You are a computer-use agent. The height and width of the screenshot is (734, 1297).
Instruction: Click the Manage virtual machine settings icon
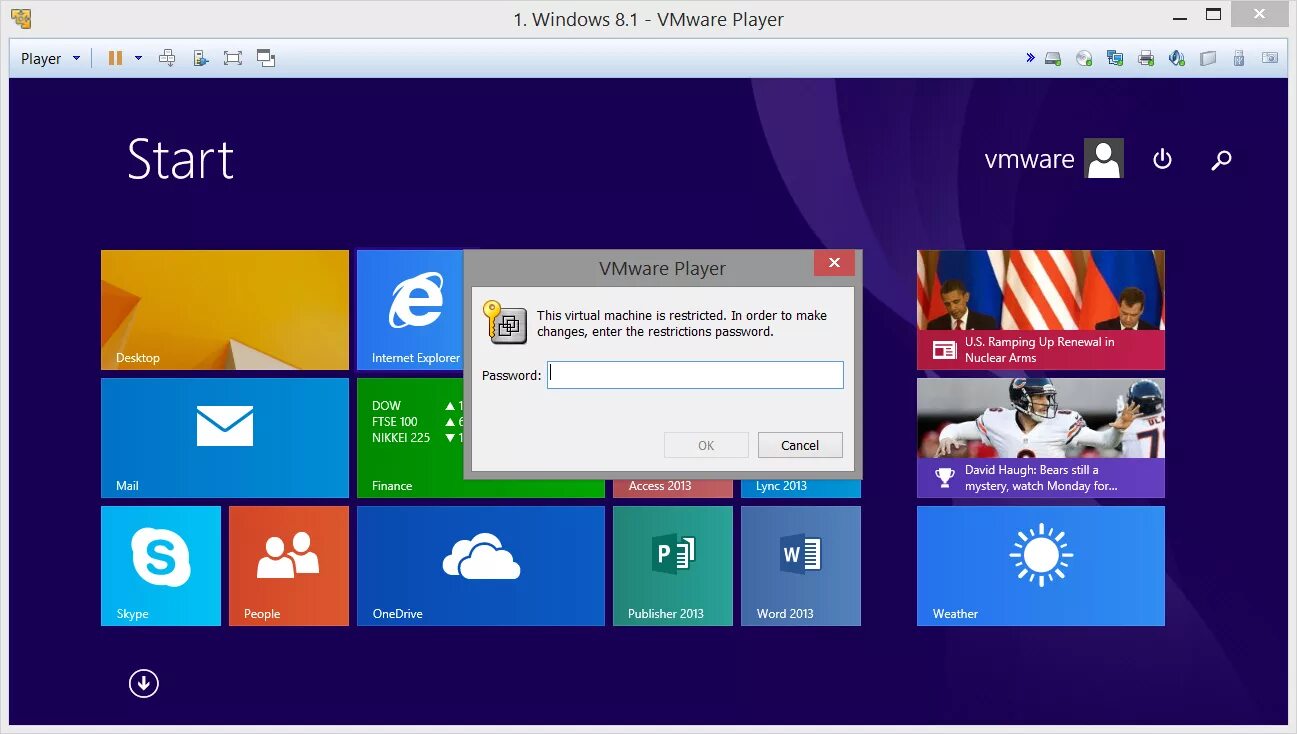click(x=200, y=58)
